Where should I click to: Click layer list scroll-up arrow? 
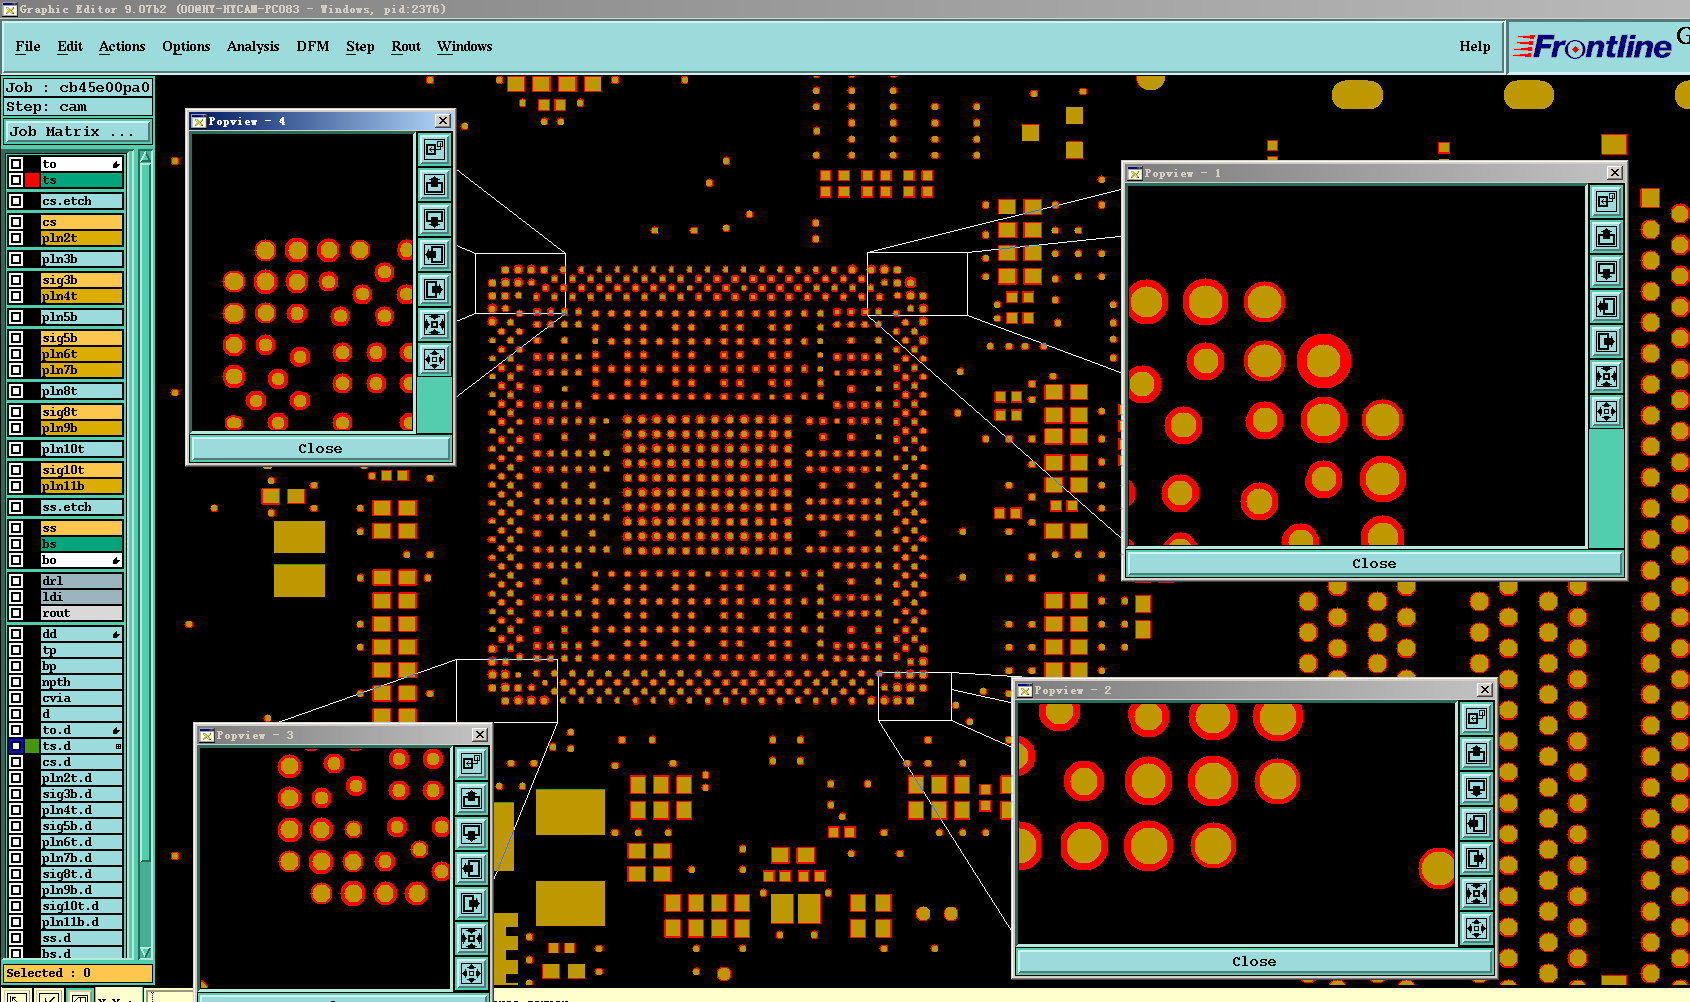coord(145,157)
